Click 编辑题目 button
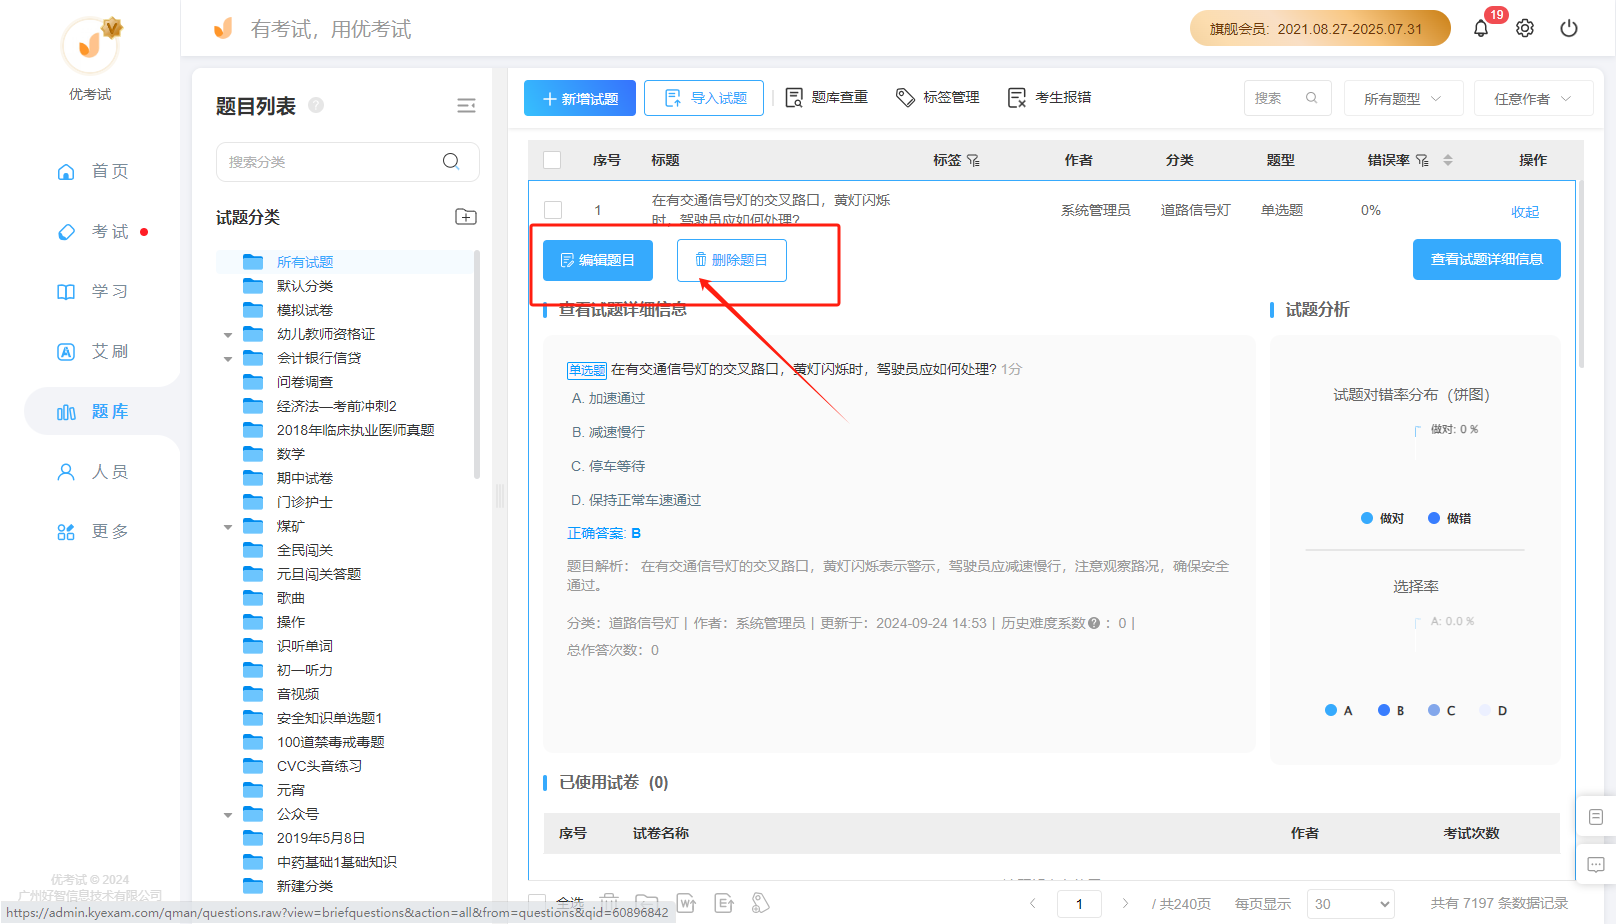 click(598, 260)
